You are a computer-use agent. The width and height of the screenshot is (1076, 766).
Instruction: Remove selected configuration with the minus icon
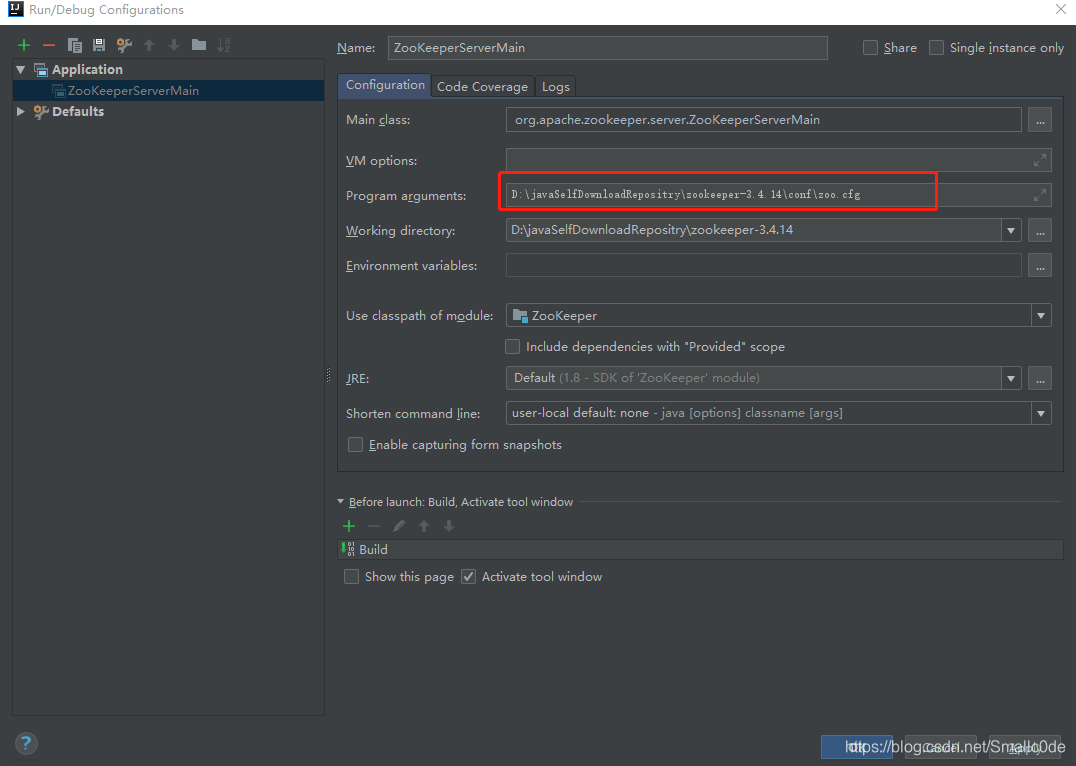[49, 45]
